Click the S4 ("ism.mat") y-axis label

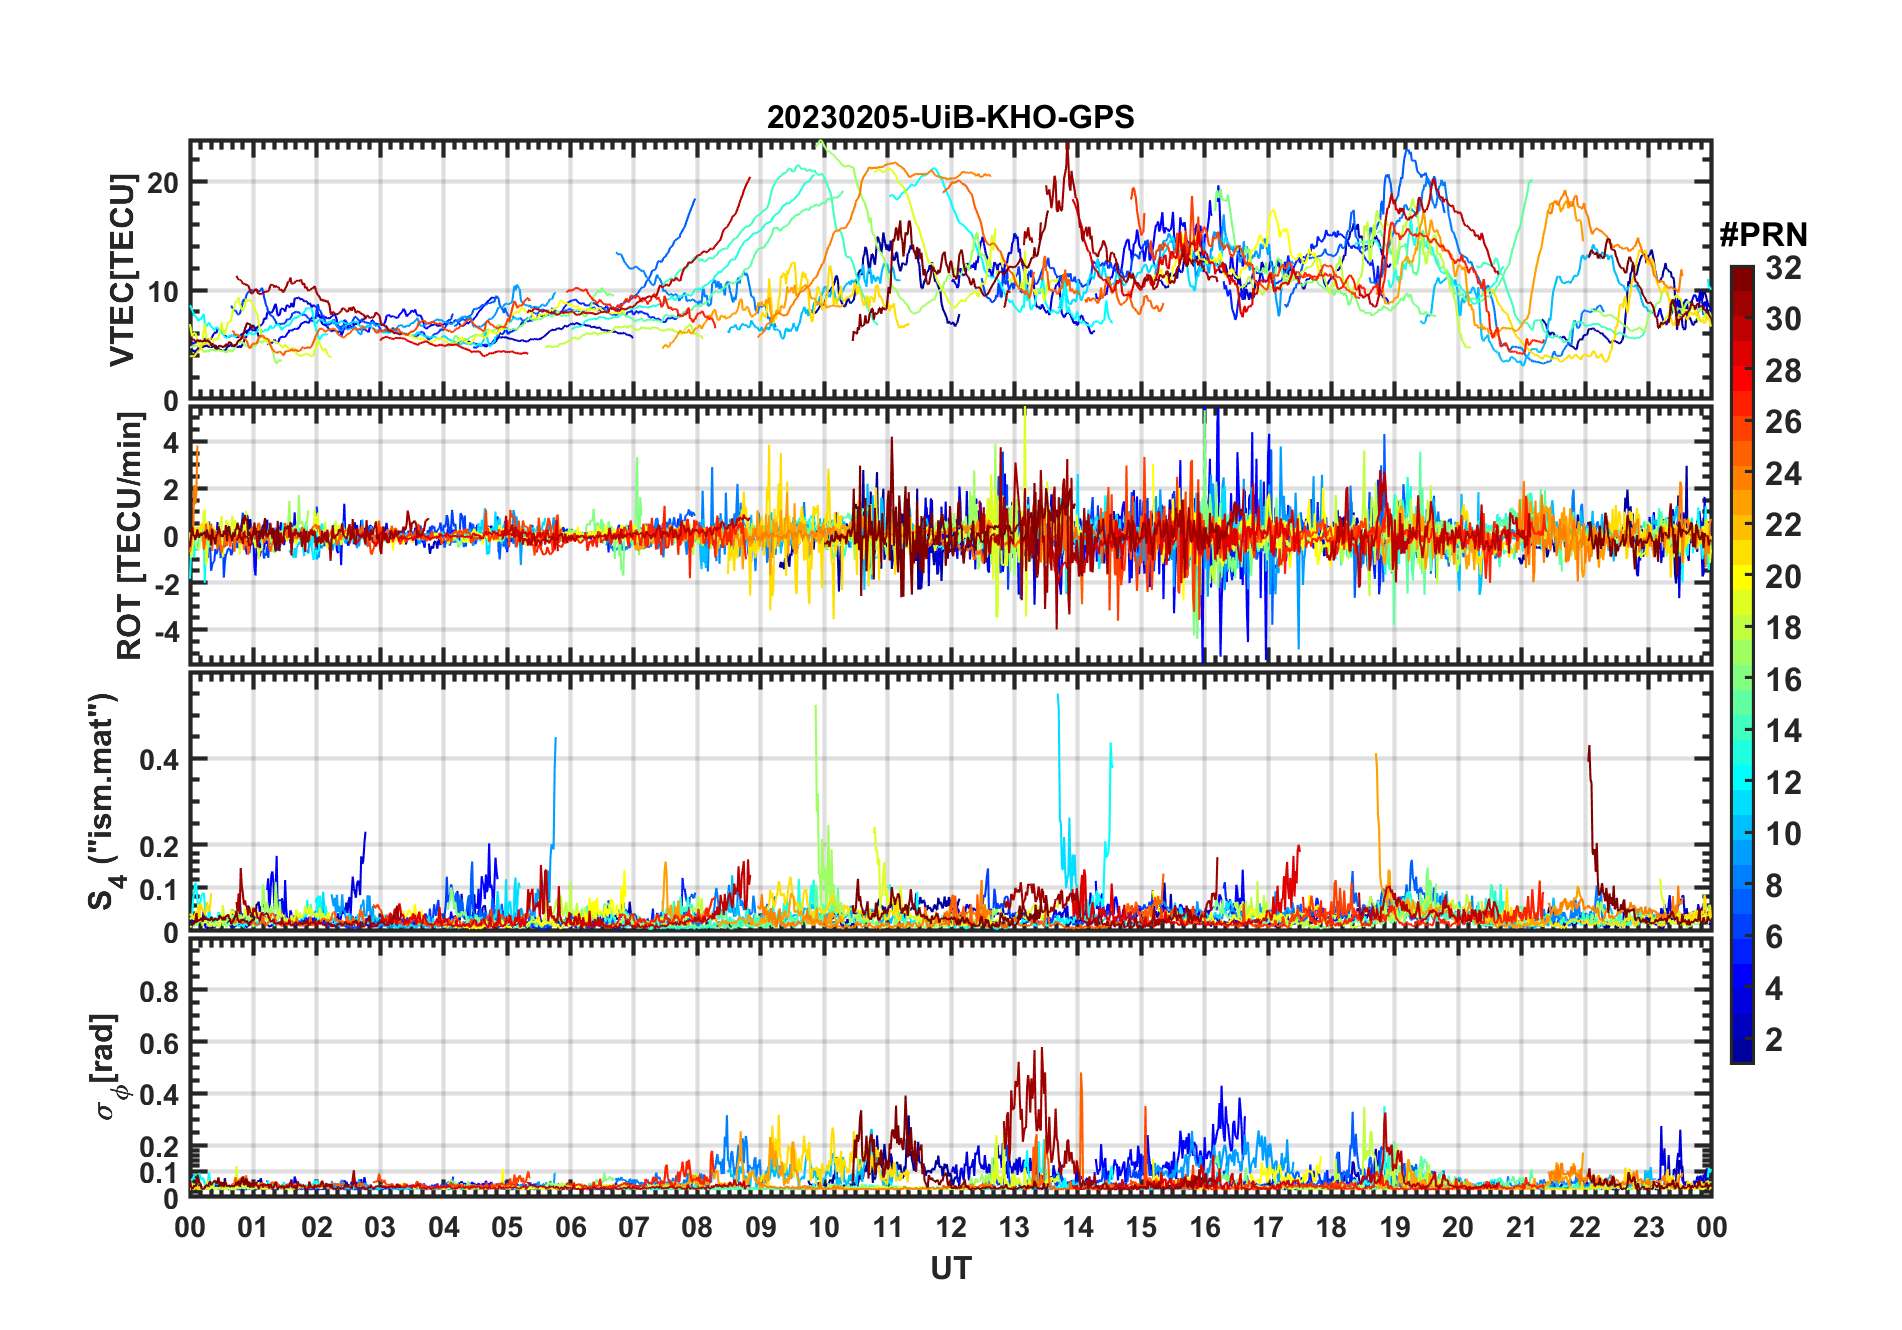[103, 801]
